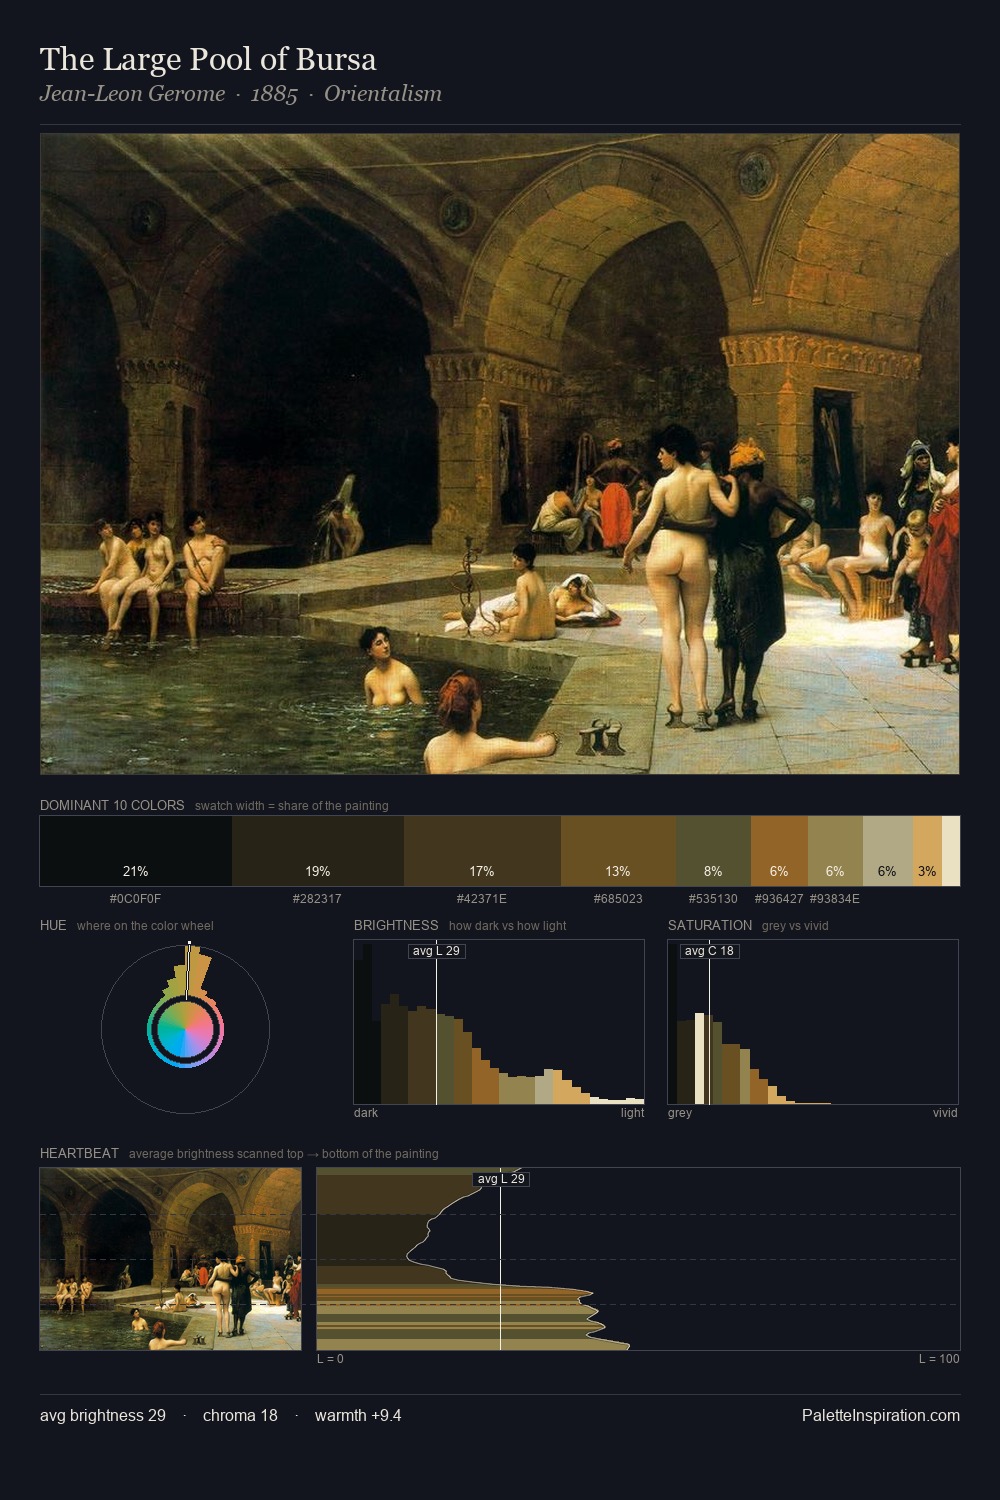Viewport: 1000px width, 1500px height.
Task: Click the hex code #685023
Action: tap(618, 899)
